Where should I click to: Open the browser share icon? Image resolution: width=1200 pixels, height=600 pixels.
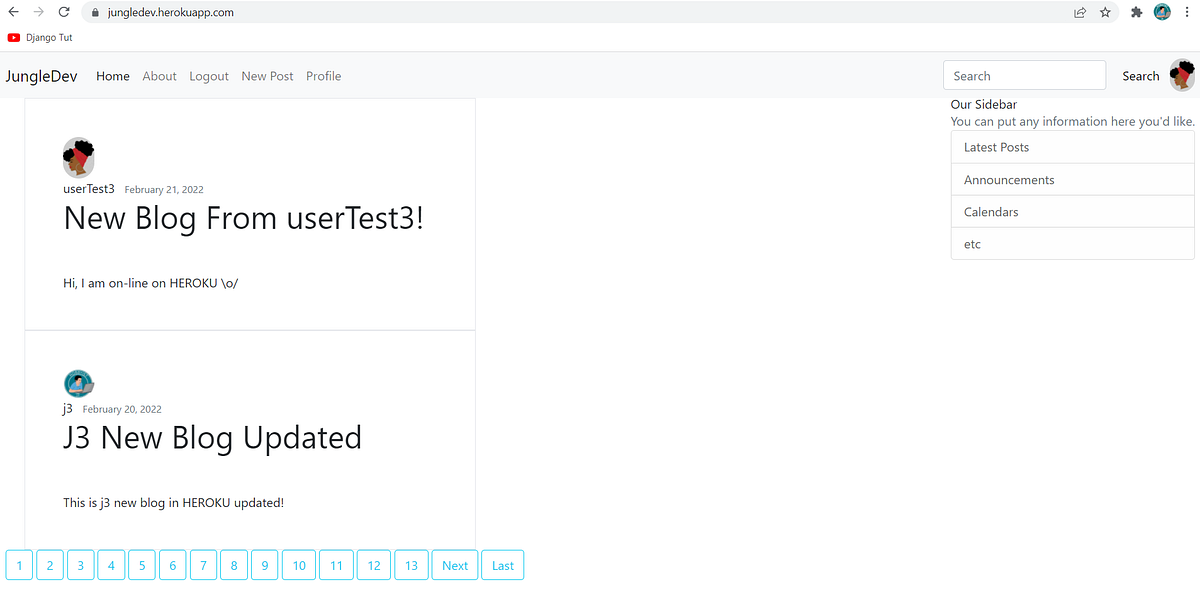[1080, 12]
